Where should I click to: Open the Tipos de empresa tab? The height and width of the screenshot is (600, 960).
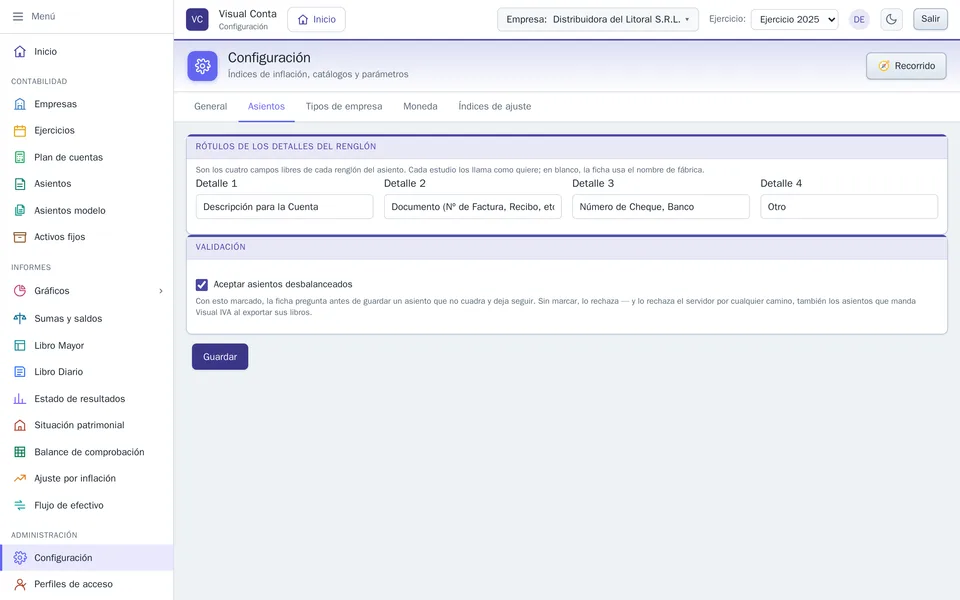344,107
